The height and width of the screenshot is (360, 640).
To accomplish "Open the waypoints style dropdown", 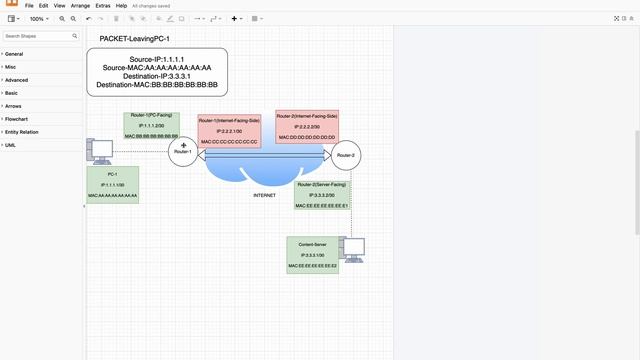I will [216, 19].
